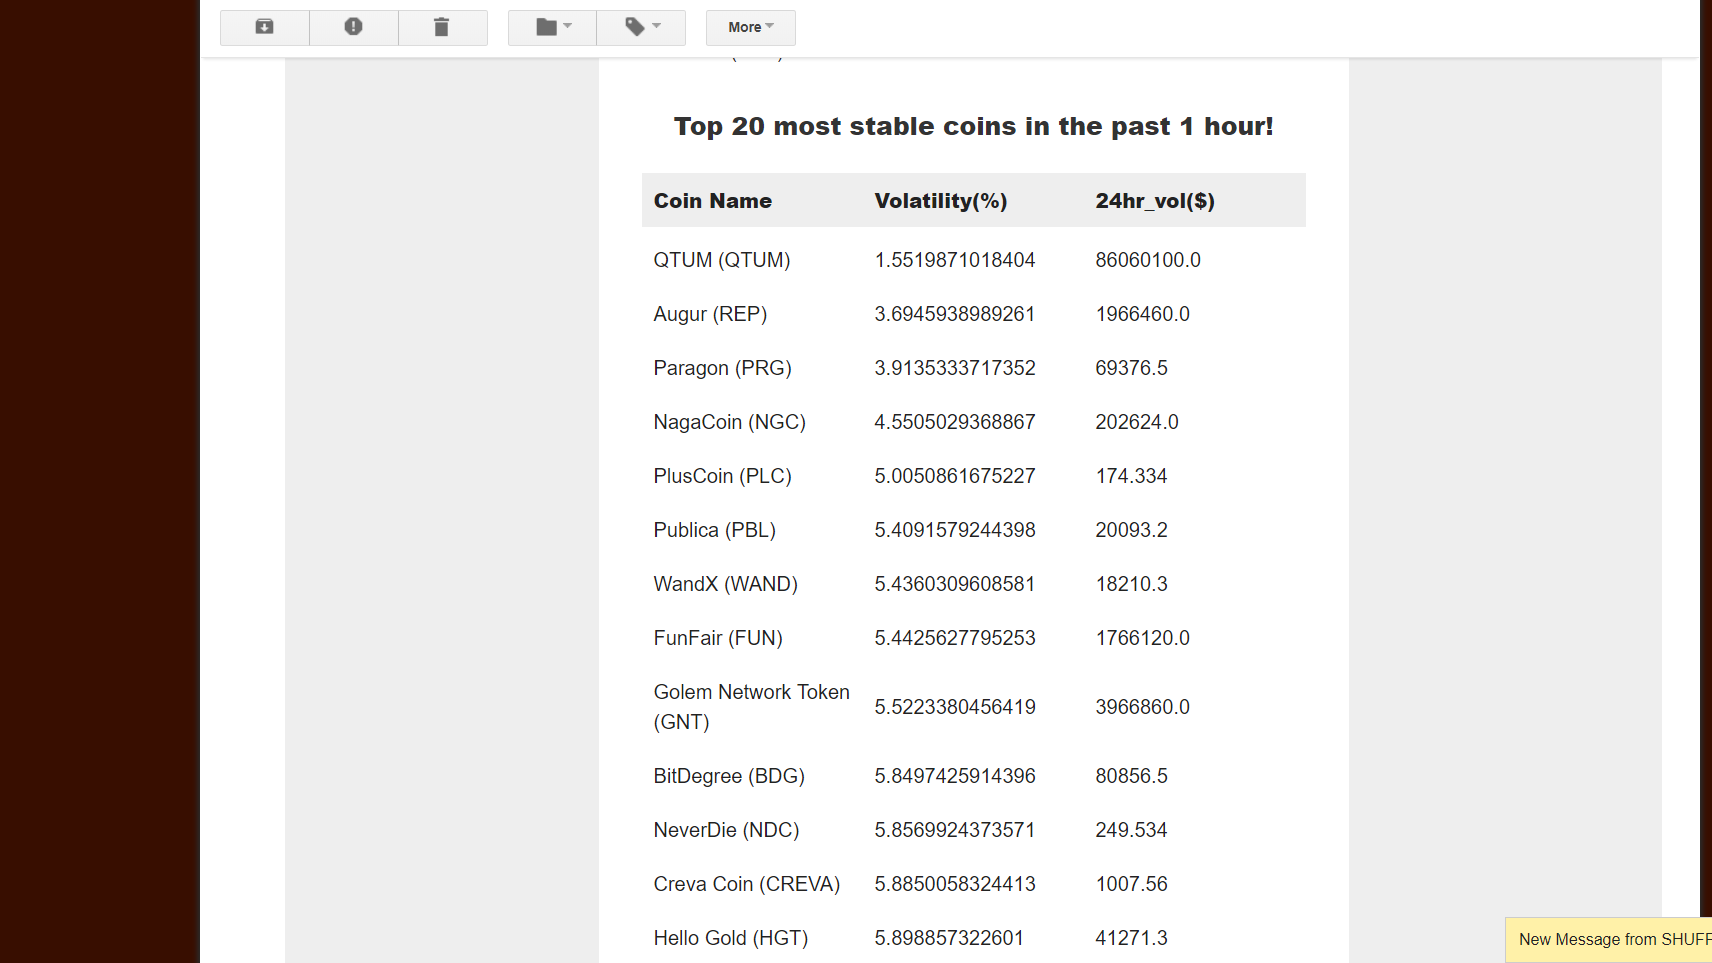Select NagaCoin 24hr volume 202624.0
The width and height of the screenshot is (1712, 963).
pos(1137,422)
